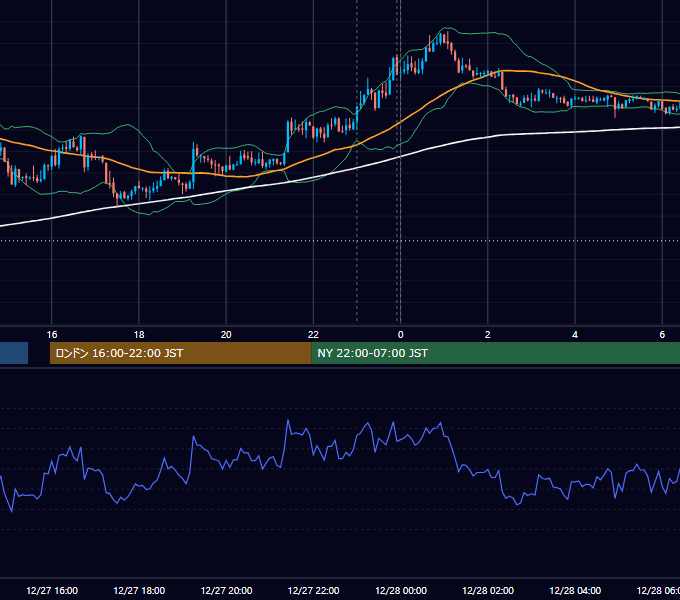Select the NY 22:00-07:00 JST session bar
680x600 pixels.
496,353
